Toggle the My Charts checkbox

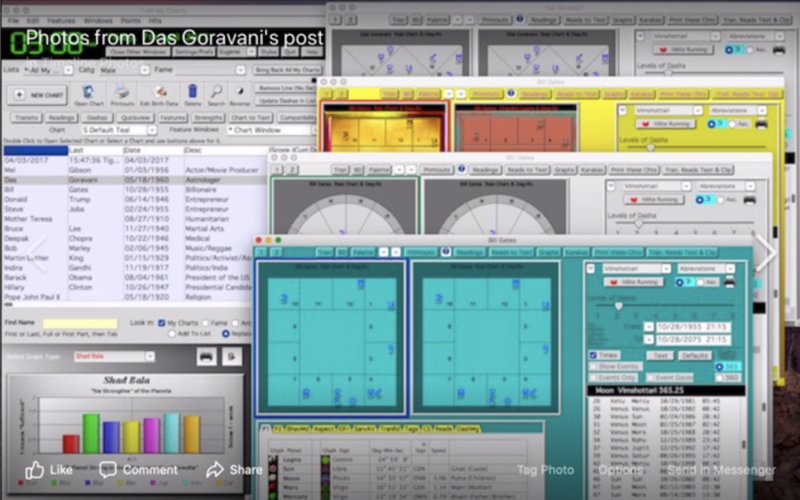tap(161, 323)
